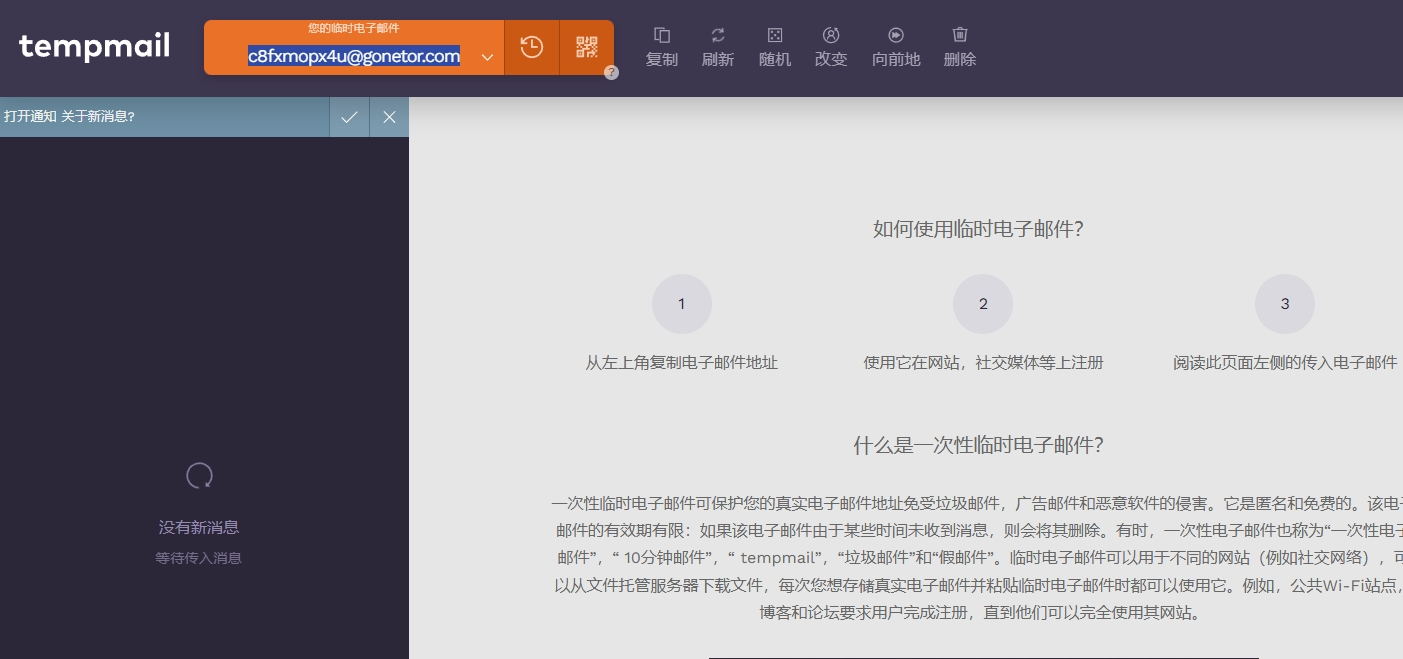This screenshot has width=1403, height=659.
Task: Click the question mark help badge
Action: (x=610, y=72)
